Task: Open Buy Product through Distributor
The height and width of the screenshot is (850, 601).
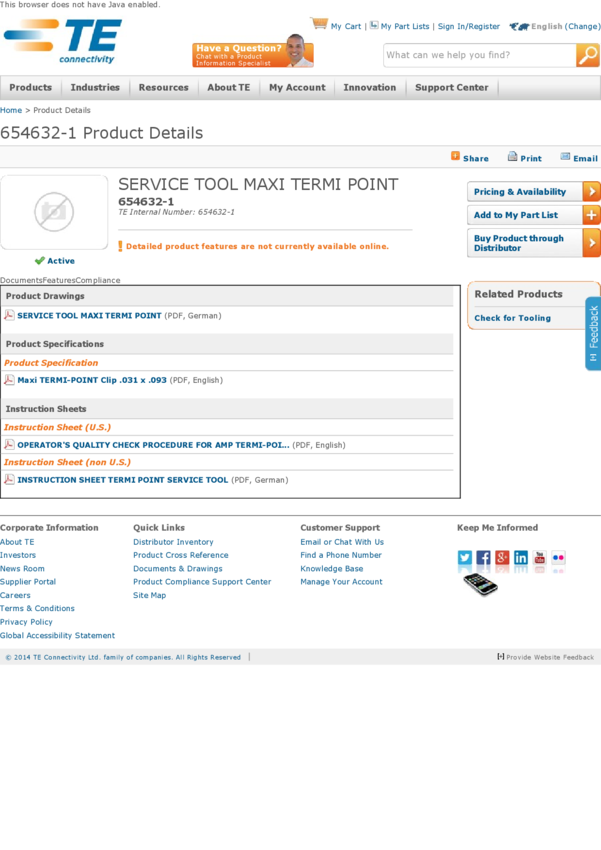Action: click(x=533, y=243)
